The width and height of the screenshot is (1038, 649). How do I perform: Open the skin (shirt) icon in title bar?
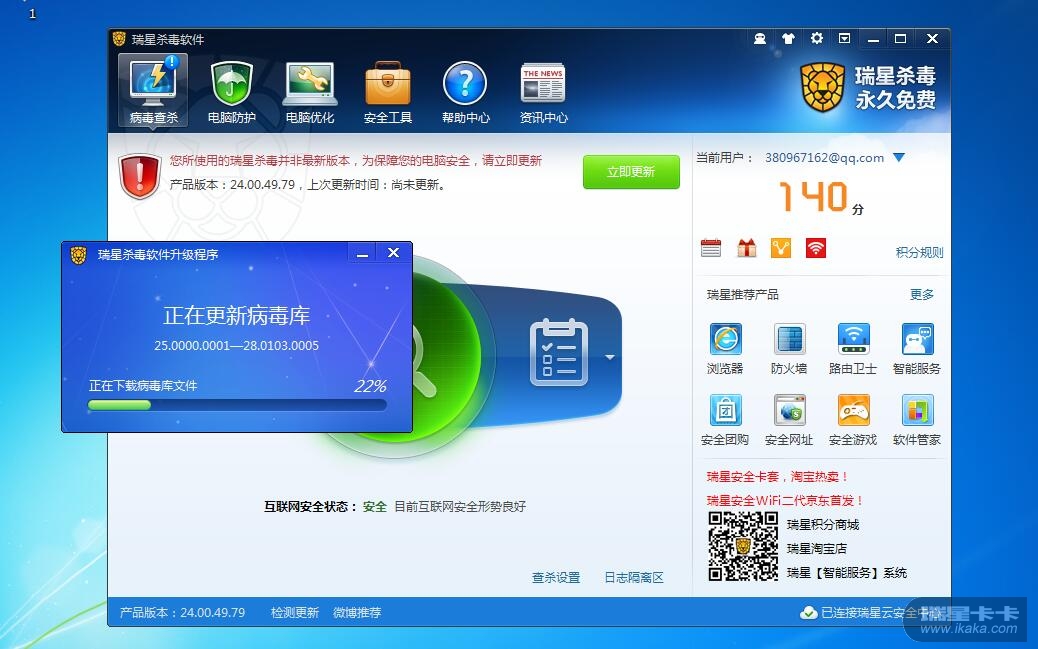(x=788, y=38)
